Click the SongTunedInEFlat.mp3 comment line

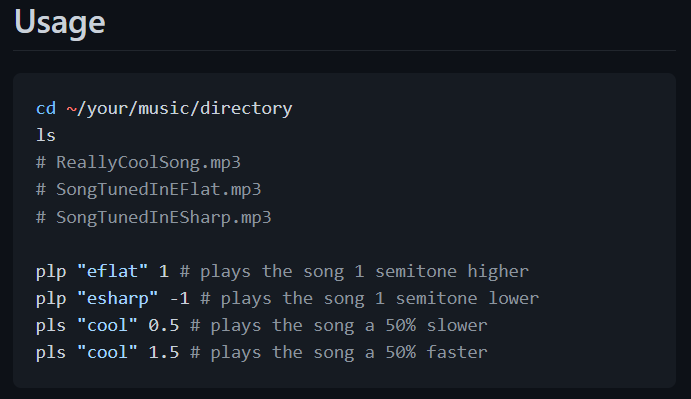click(x=149, y=190)
